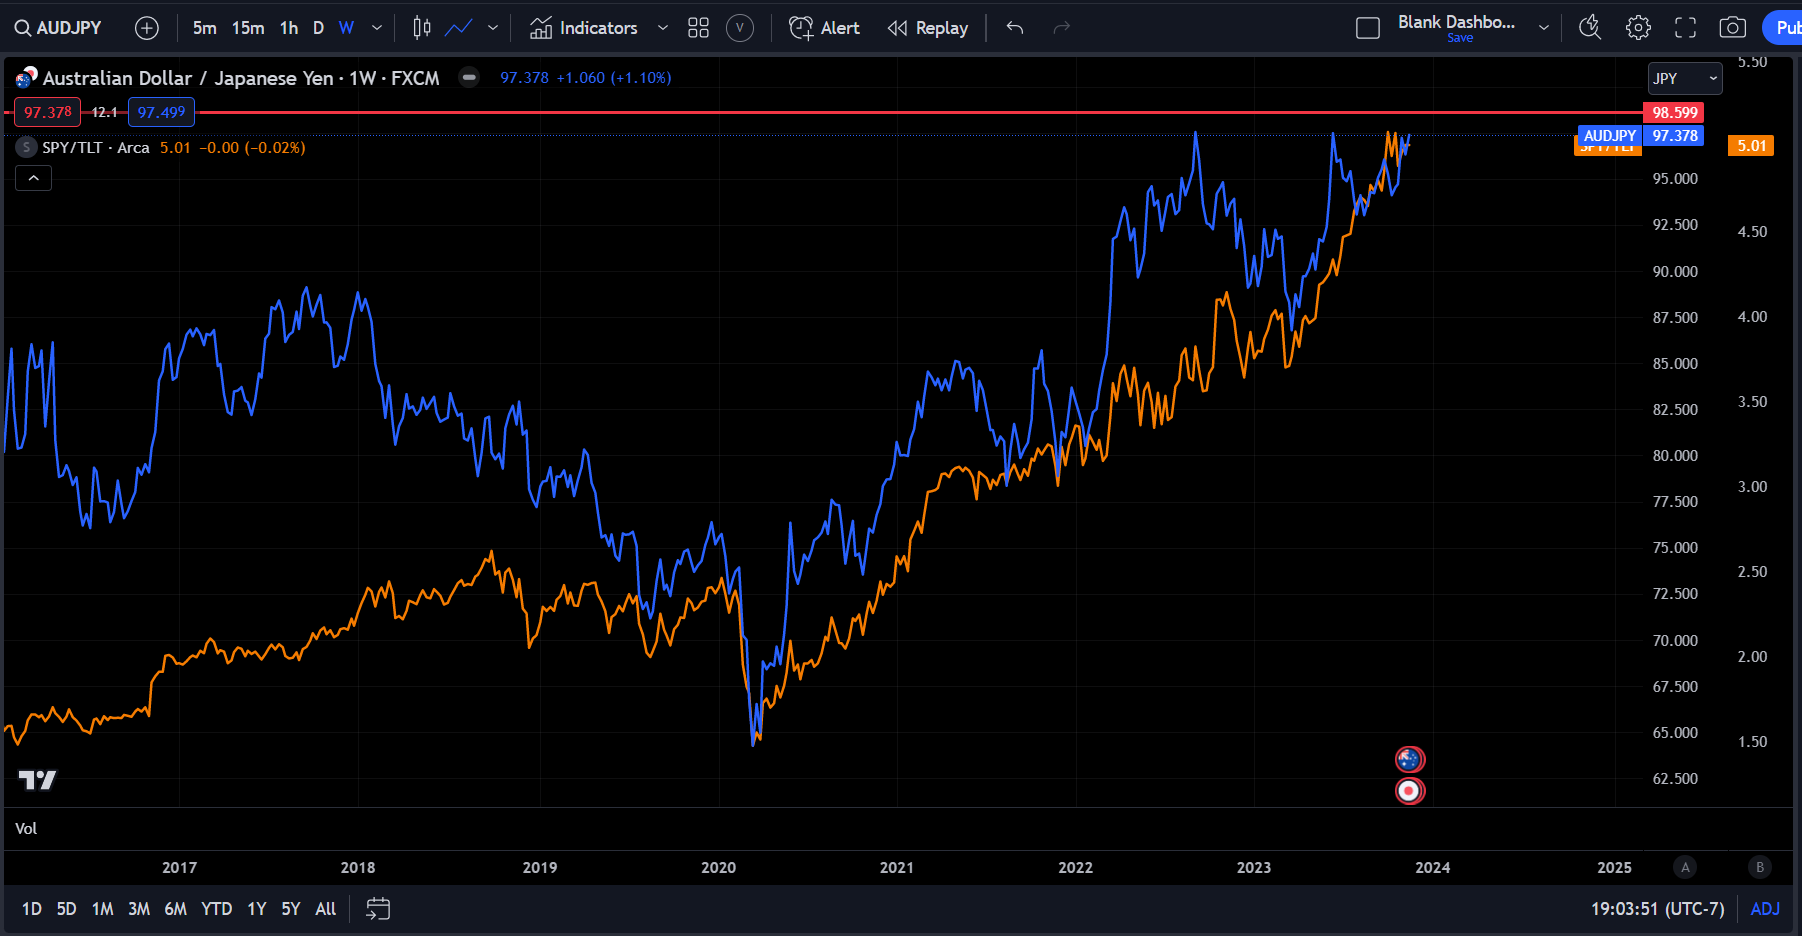1802x936 pixels.
Task: Open the JPY currency dropdown
Action: (x=1685, y=78)
